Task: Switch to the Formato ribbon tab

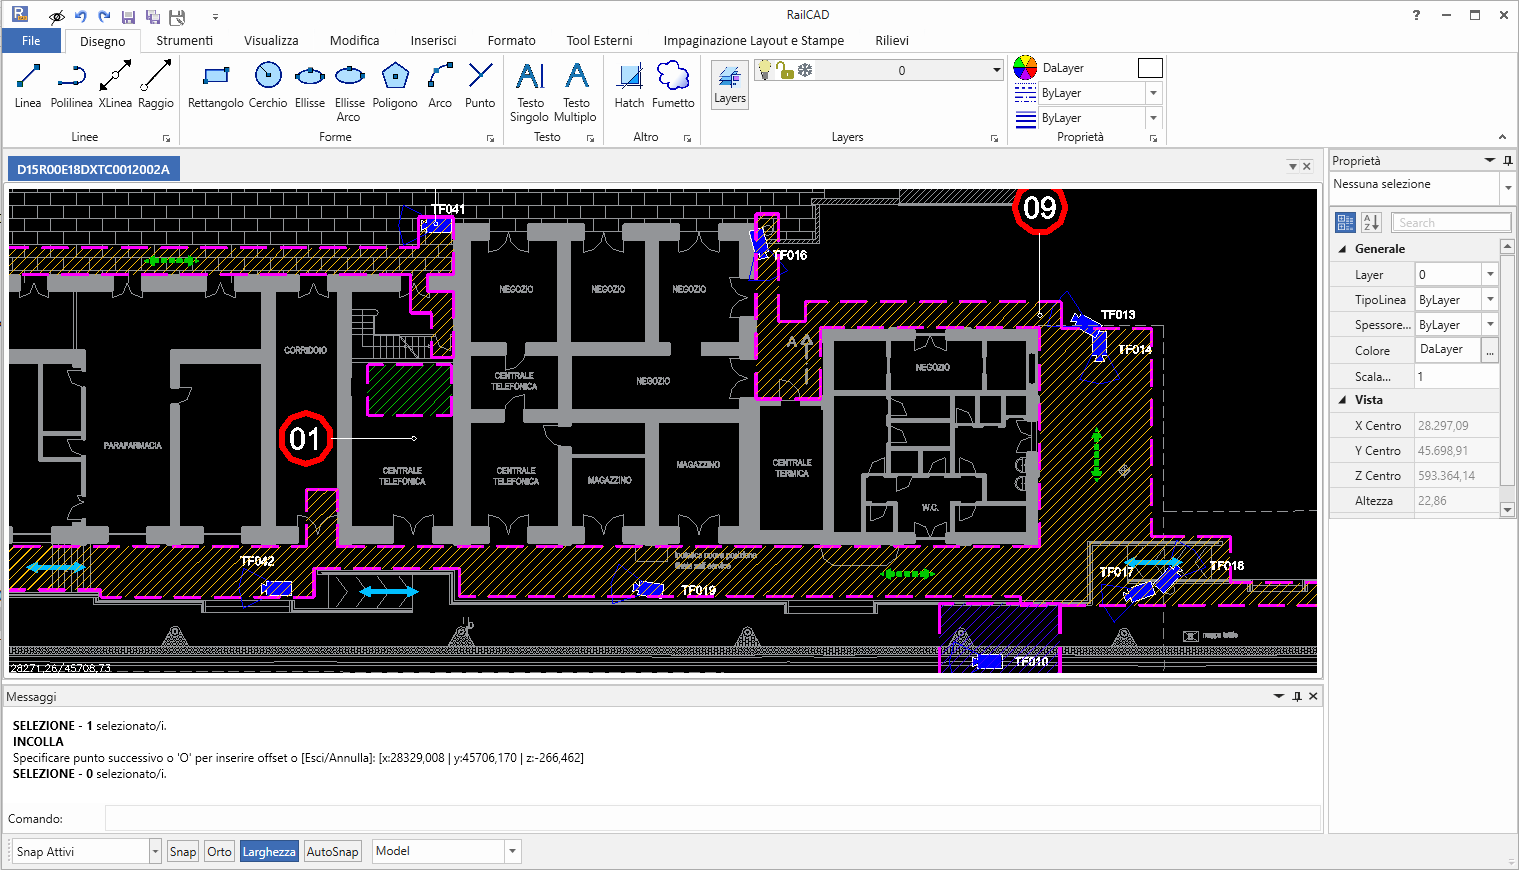Action: tap(512, 41)
